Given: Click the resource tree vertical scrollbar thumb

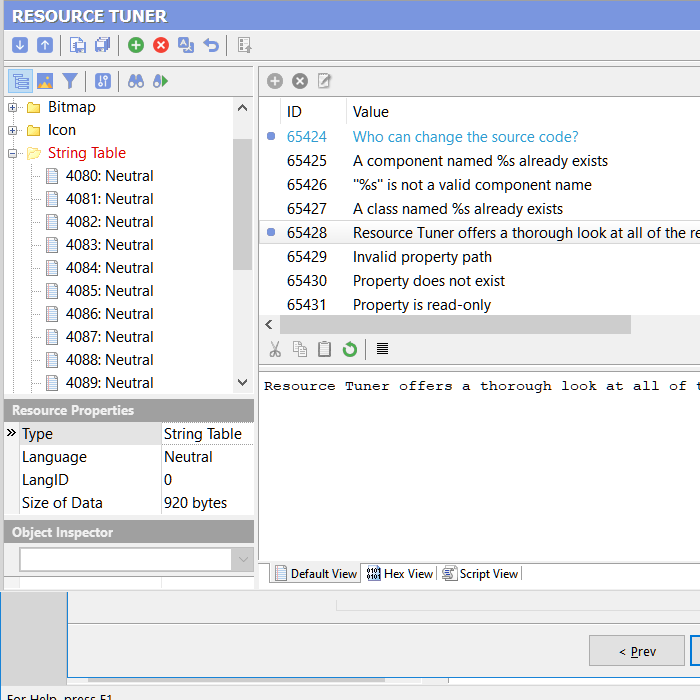Looking at the screenshot, I should click(x=242, y=204).
